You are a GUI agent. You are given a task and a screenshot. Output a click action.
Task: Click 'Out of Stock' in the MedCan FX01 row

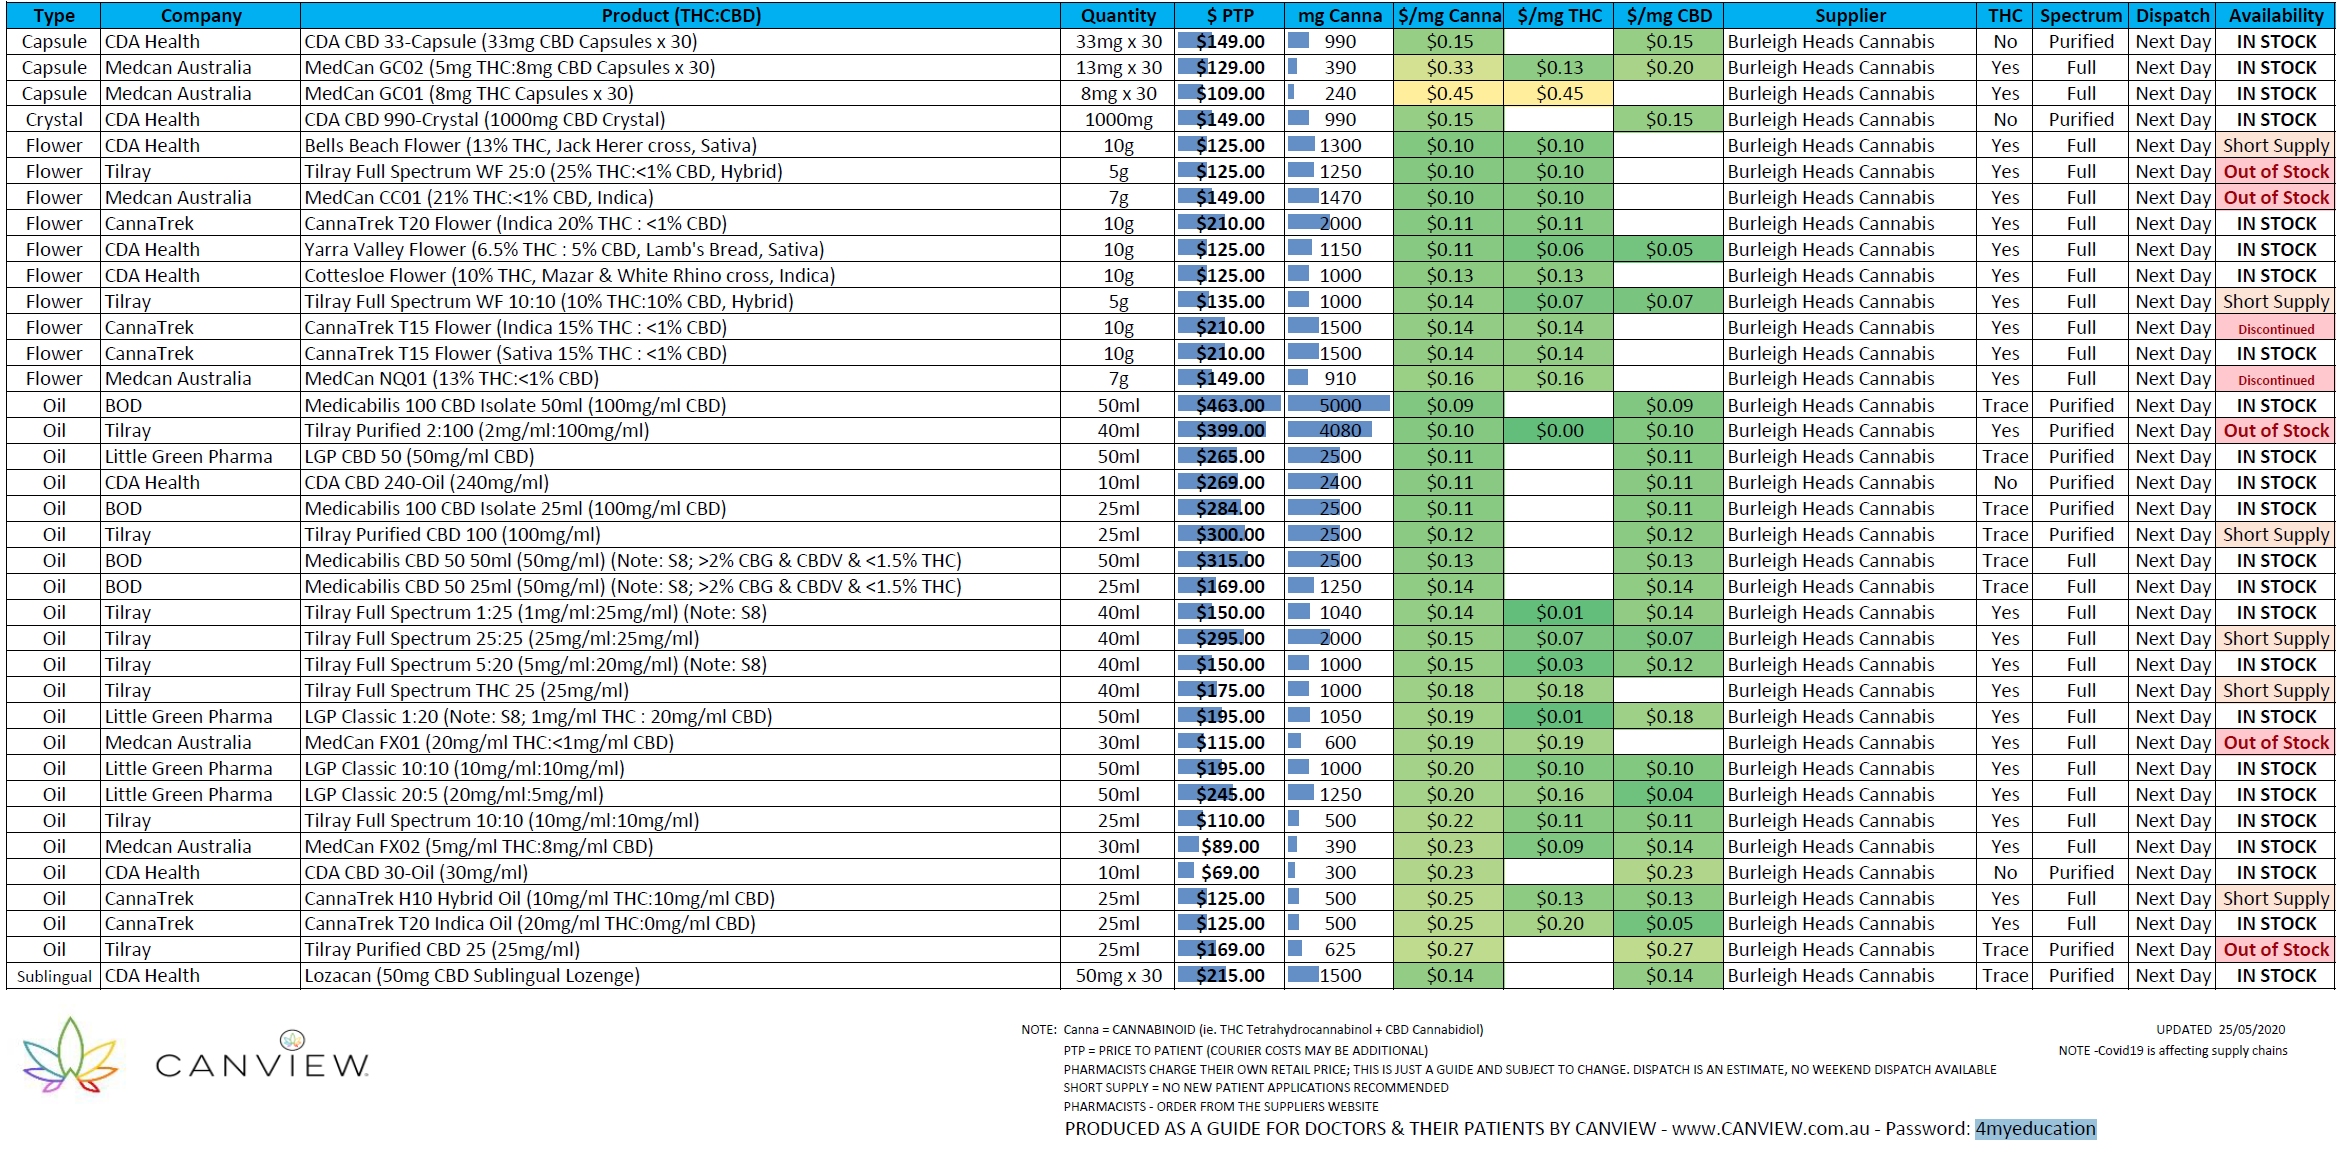pos(2276,743)
